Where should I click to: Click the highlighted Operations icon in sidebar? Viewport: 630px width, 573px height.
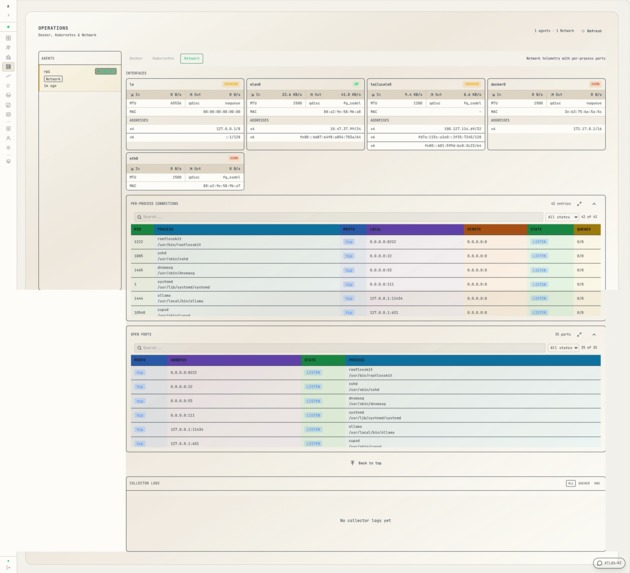point(8,67)
